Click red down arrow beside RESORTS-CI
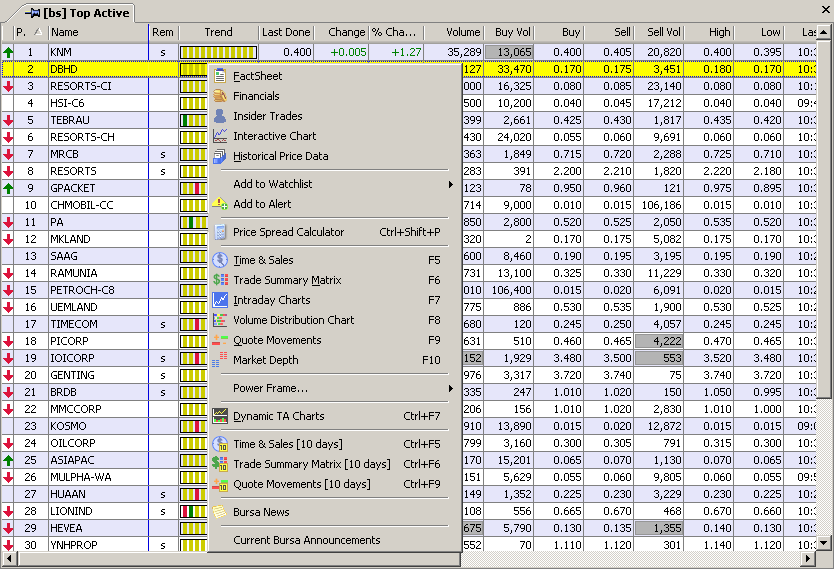 8,86
